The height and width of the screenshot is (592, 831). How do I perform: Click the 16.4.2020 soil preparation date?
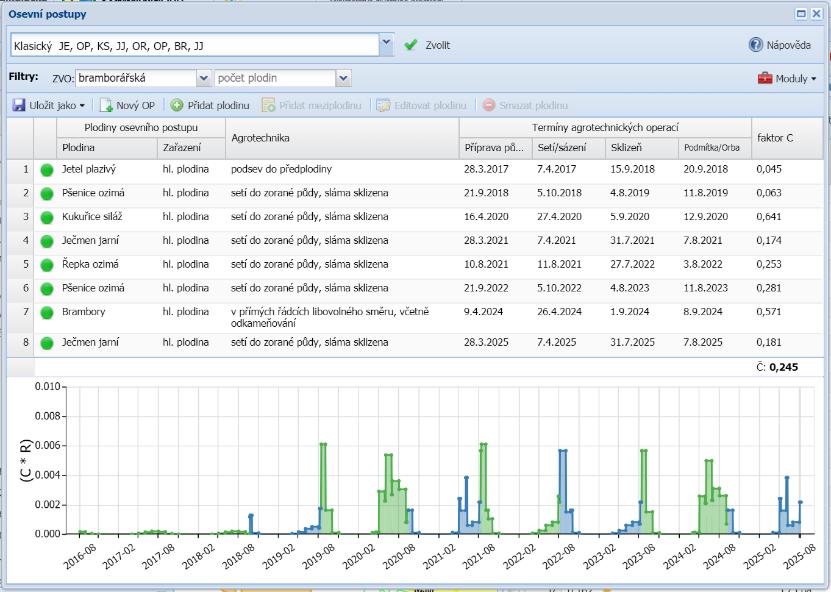486,217
